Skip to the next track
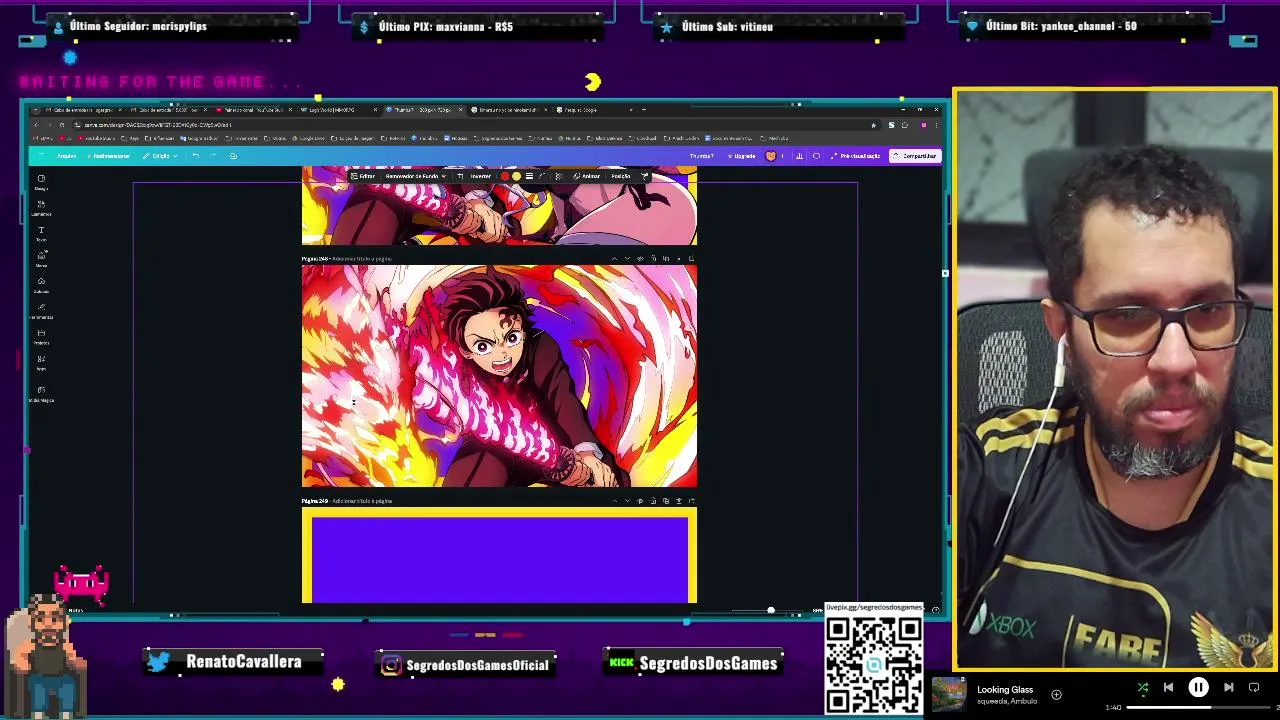This screenshot has width=1280, height=720. 1228,688
